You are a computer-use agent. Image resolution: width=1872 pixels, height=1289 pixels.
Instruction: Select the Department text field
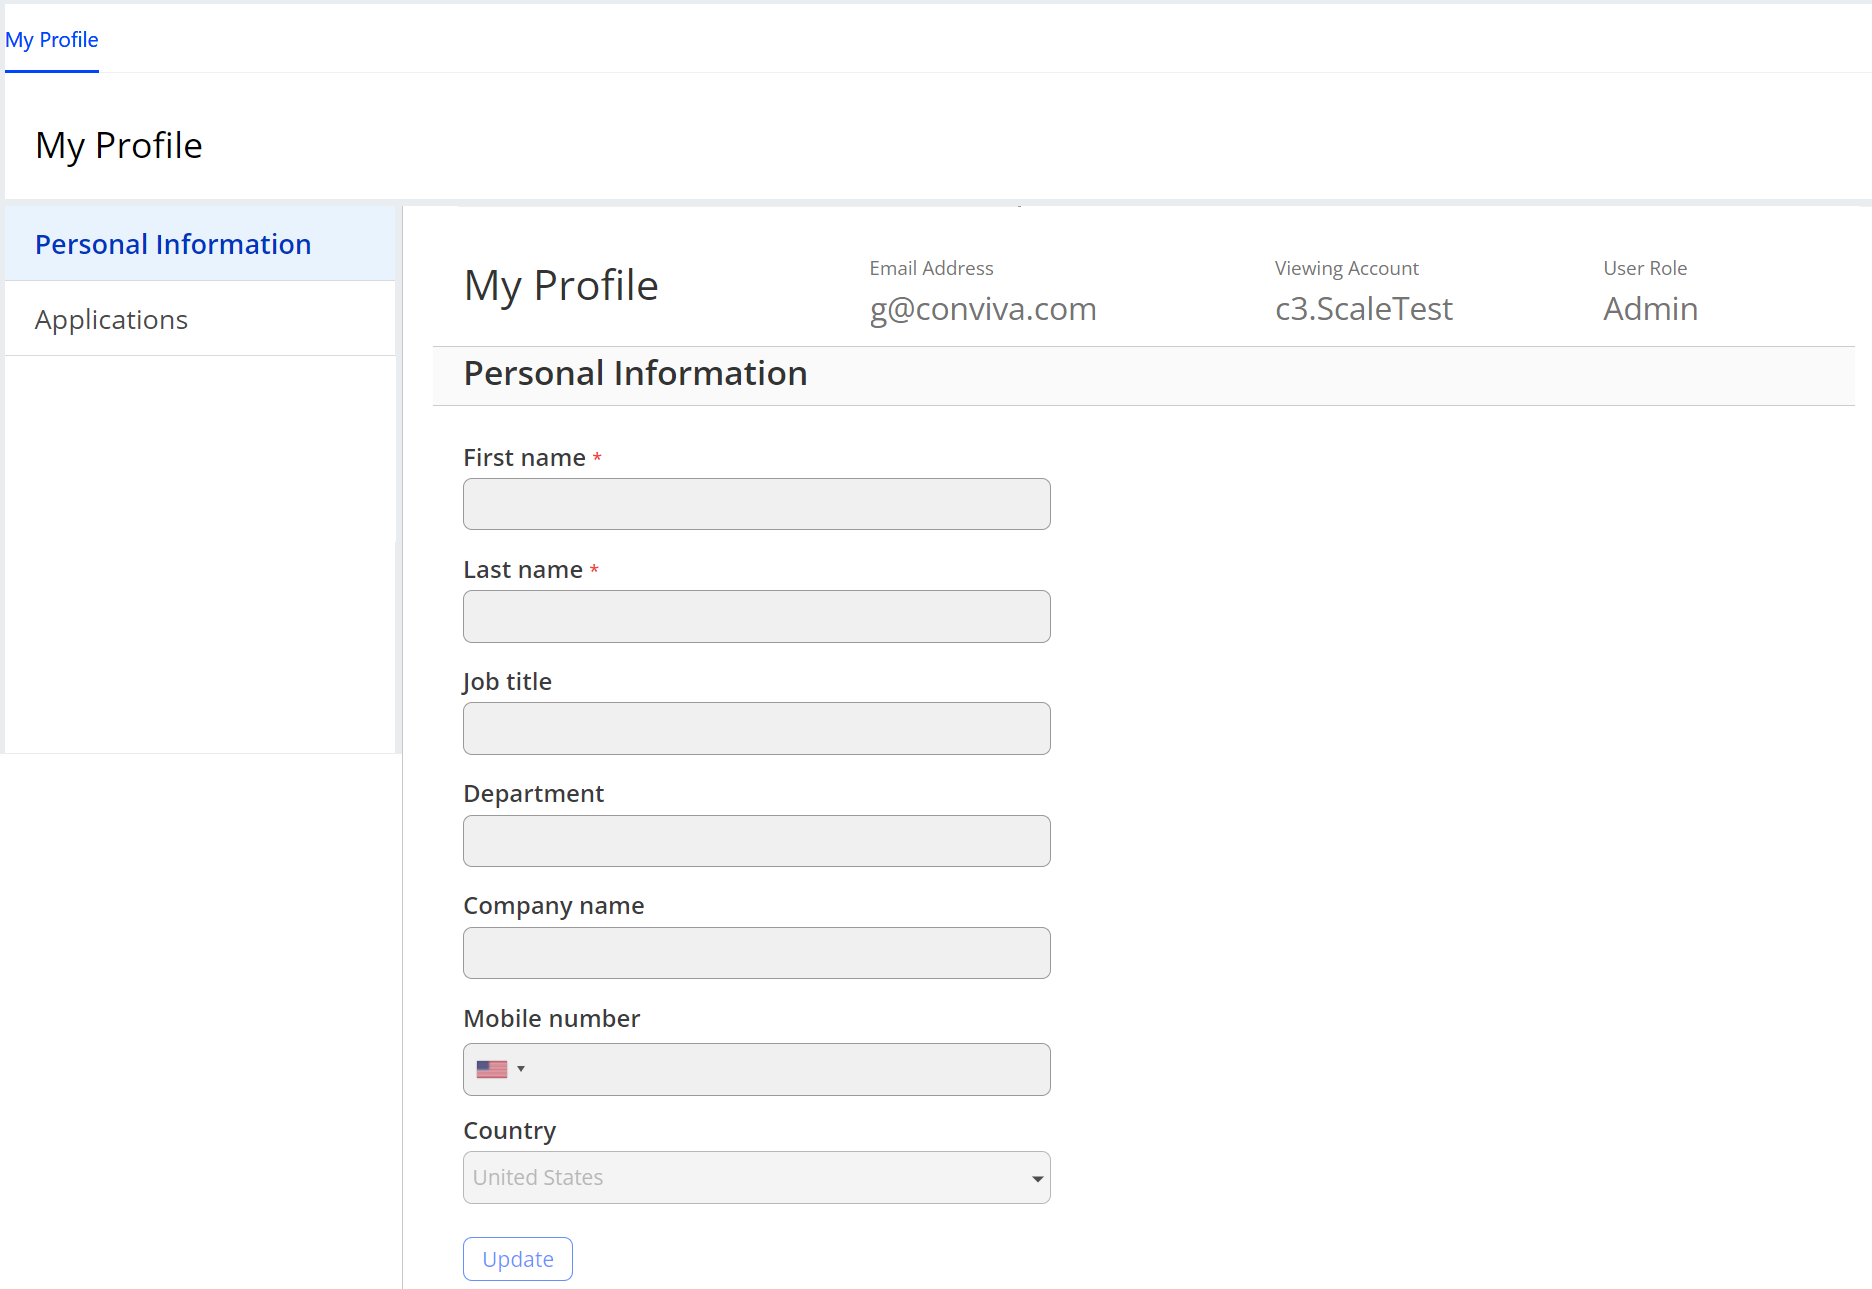pyautogui.click(x=756, y=841)
